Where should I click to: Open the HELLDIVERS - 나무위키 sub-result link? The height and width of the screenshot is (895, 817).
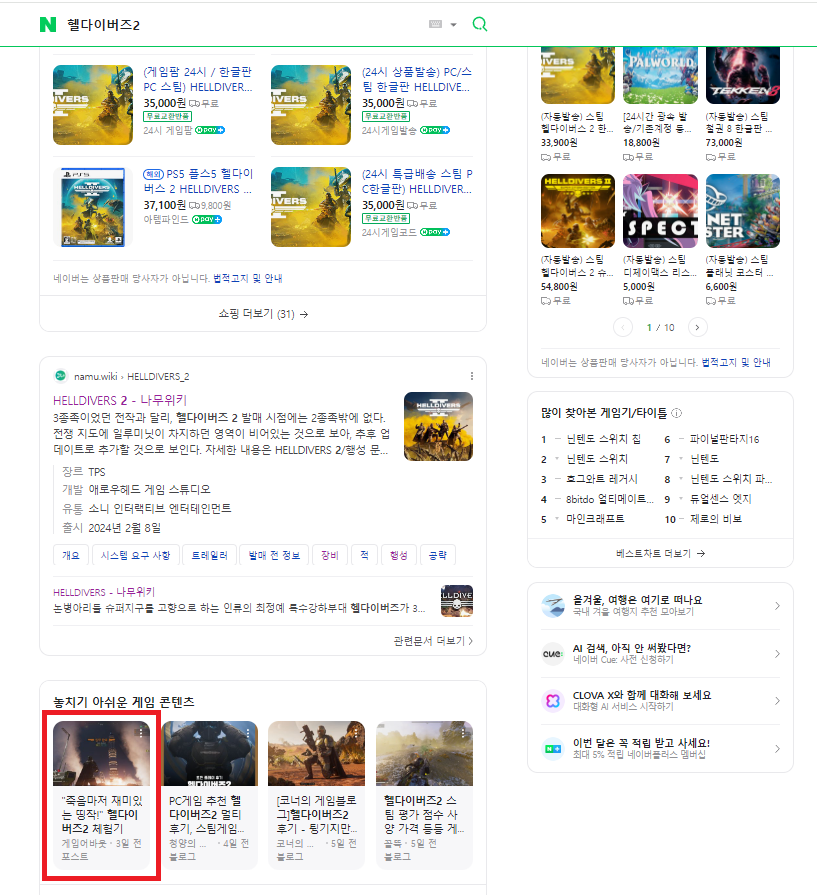(x=104, y=592)
